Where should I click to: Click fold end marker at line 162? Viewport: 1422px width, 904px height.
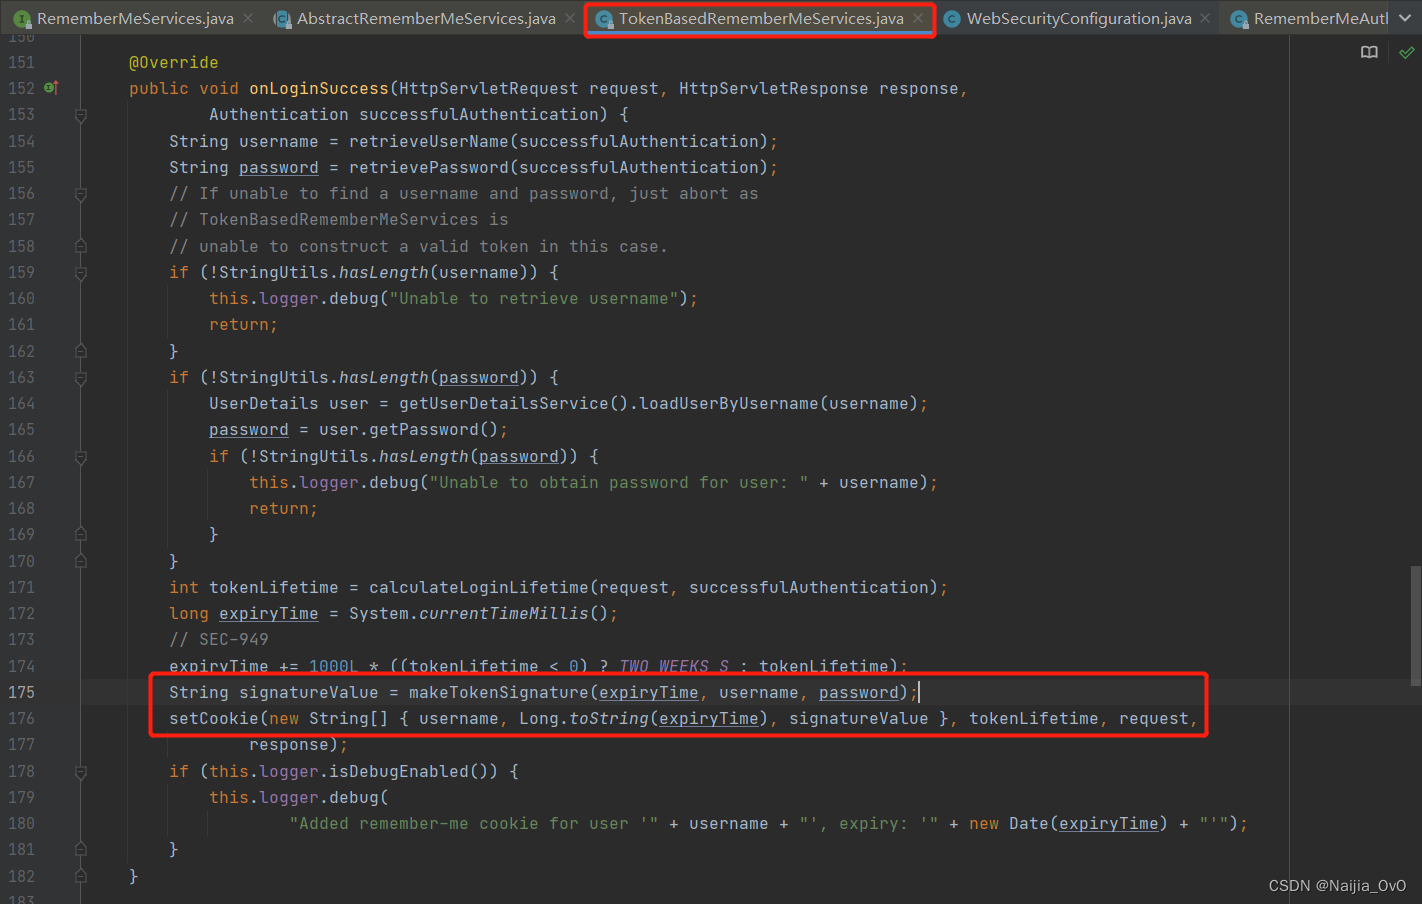coord(81,351)
